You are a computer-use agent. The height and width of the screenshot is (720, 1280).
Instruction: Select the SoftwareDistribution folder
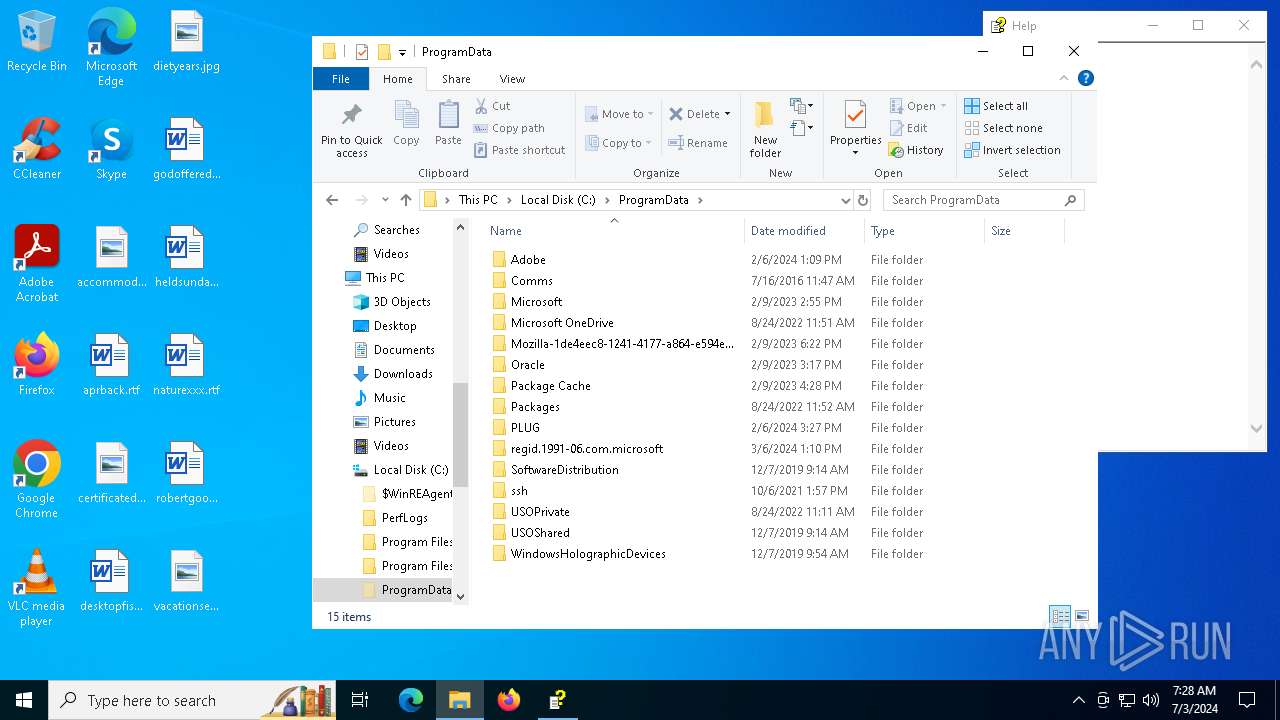(x=564, y=470)
